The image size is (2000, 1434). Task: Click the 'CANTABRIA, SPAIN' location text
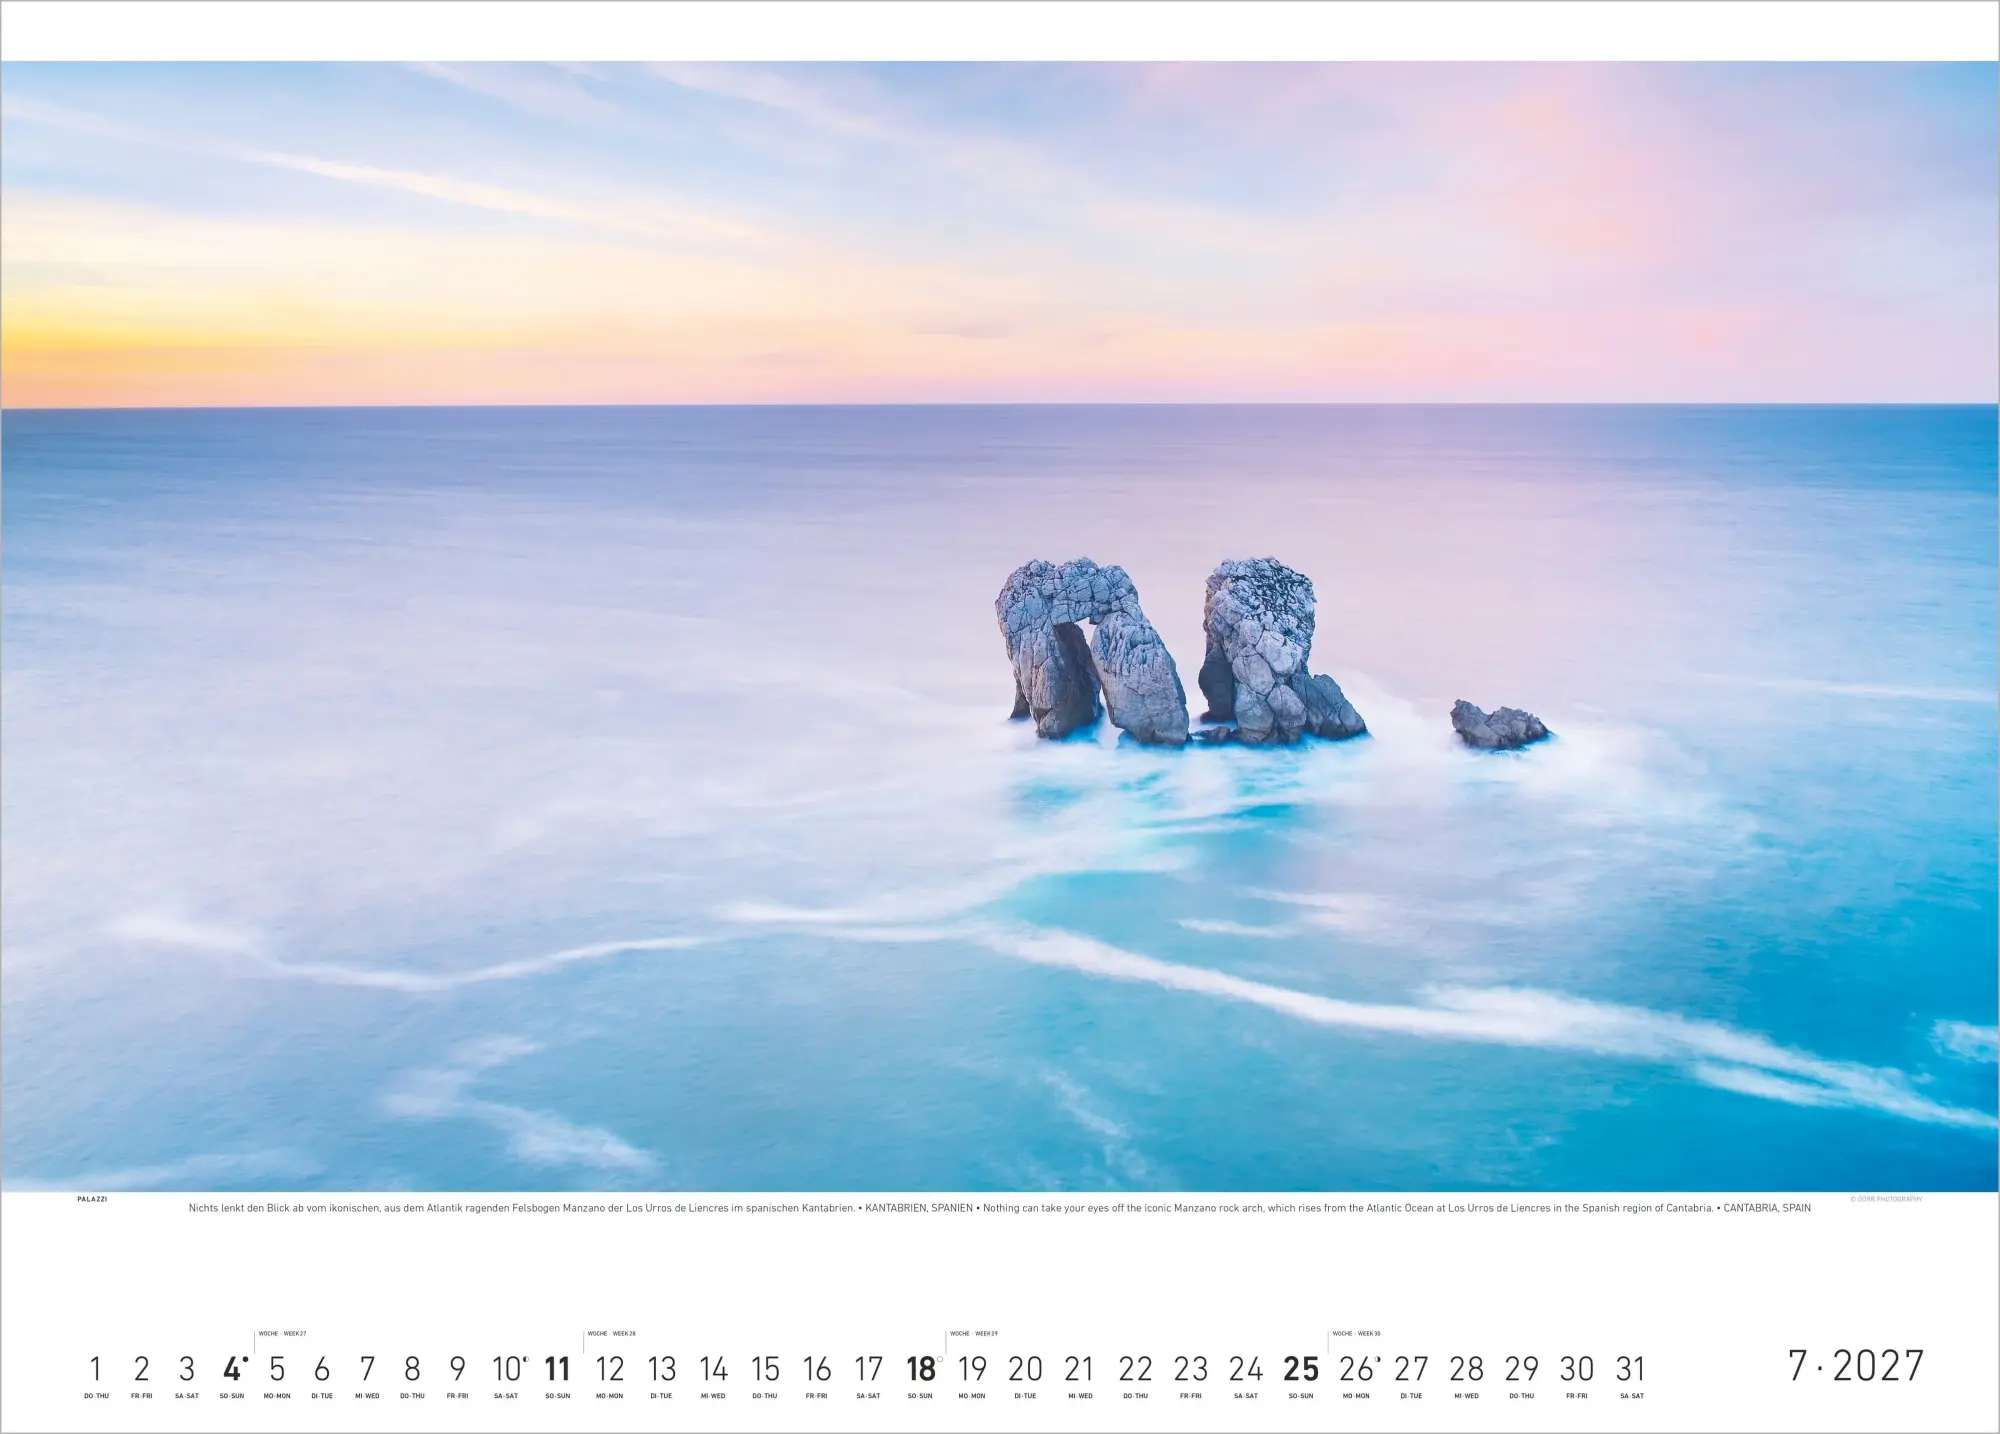coord(1767,1208)
